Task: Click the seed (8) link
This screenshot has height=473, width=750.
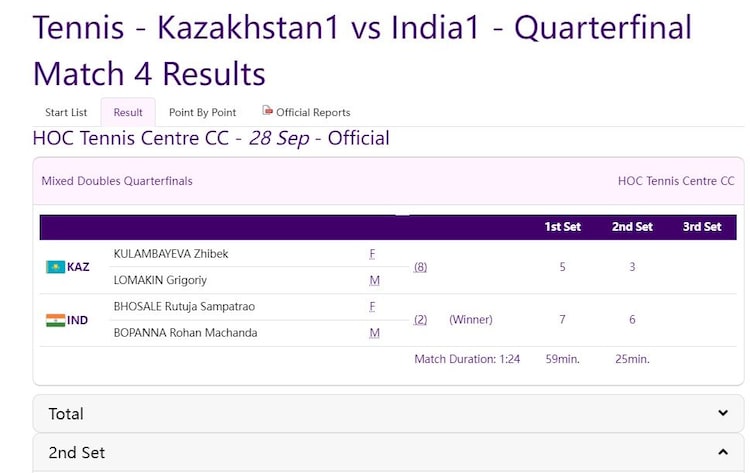Action: click(x=420, y=267)
